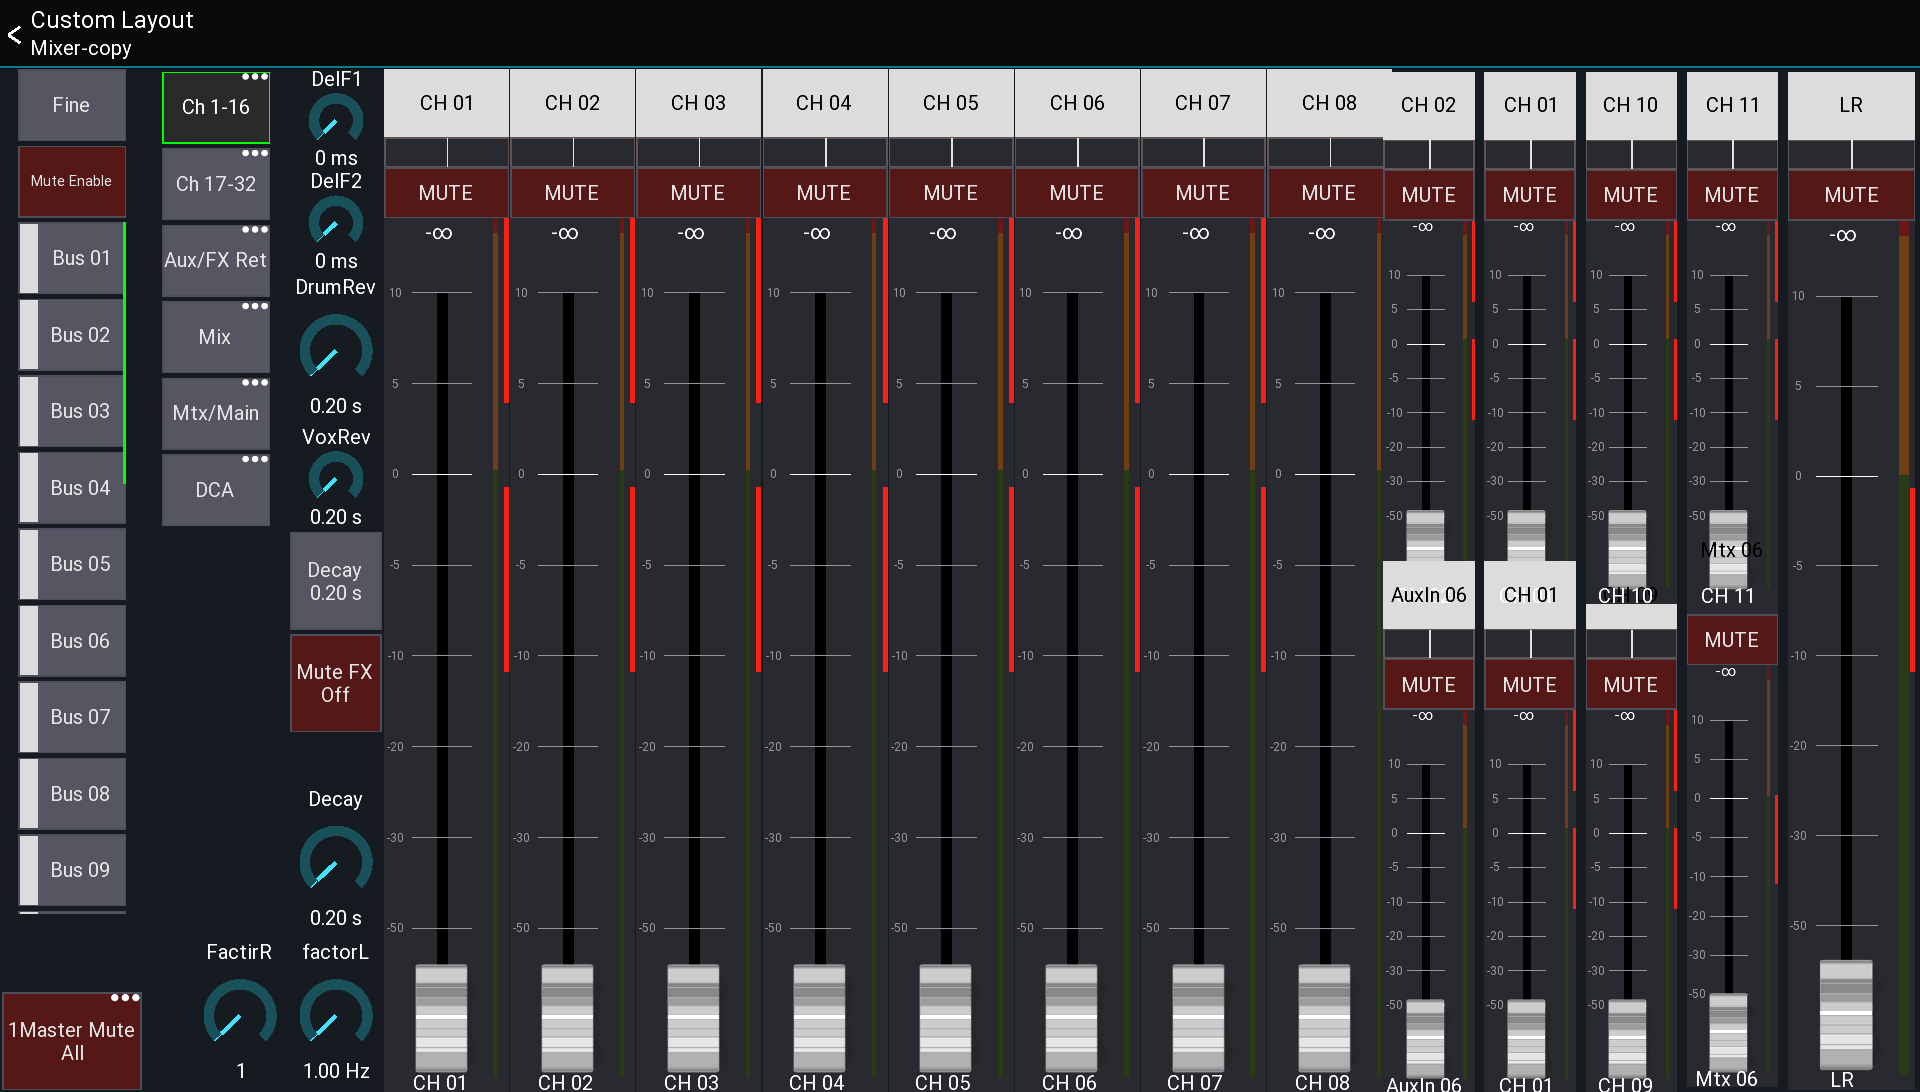
Task: Mute the LR master channel
Action: click(x=1851, y=195)
